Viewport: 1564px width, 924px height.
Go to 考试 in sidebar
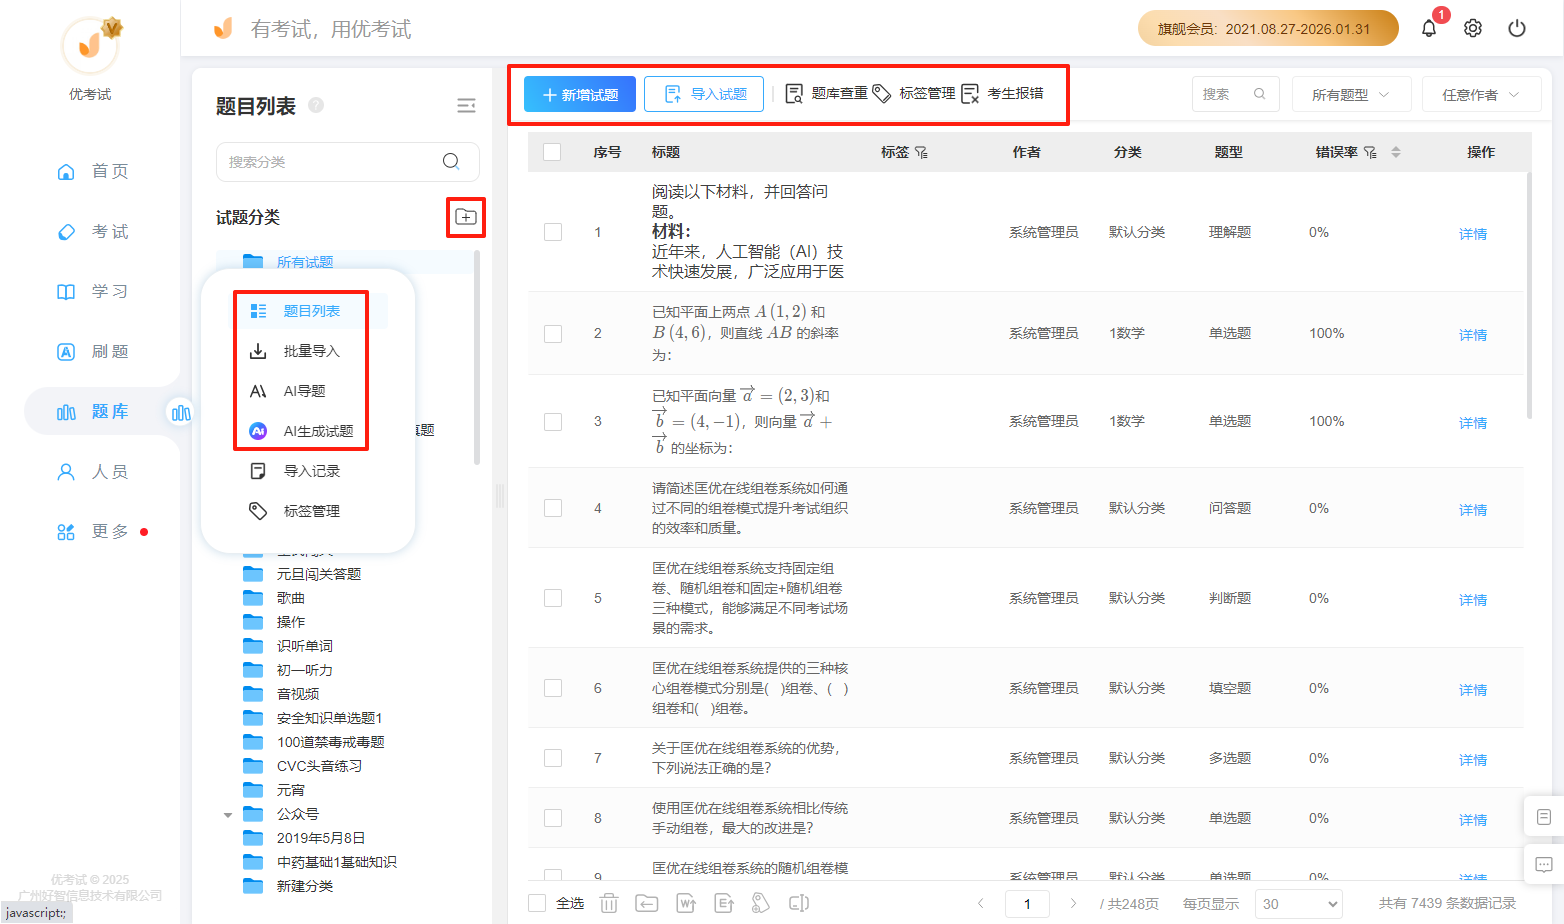coord(92,231)
